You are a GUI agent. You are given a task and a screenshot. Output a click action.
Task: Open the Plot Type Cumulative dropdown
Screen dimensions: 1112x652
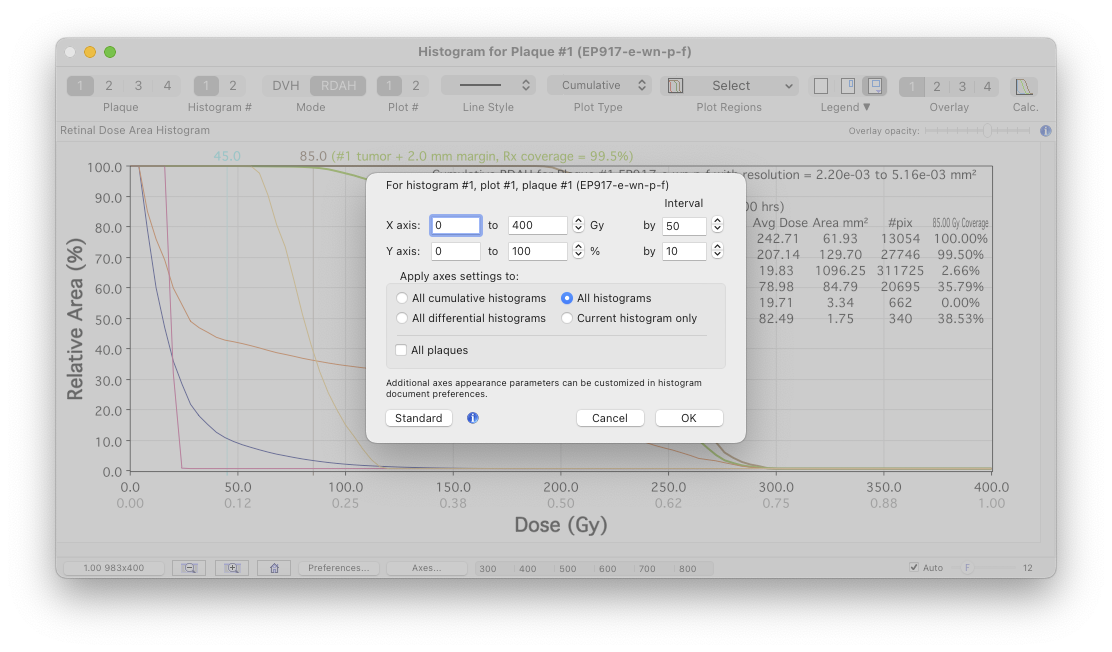tap(600, 86)
